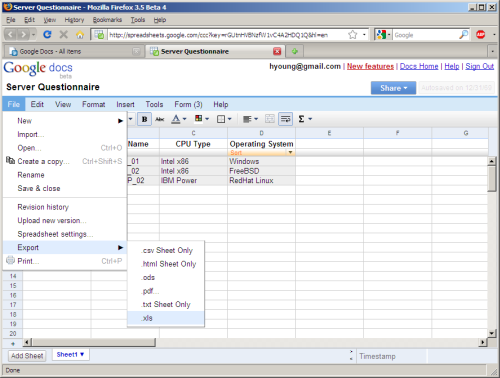This screenshot has height=378, width=500.
Task: Open Firefox Bookmarks menu
Action: 107,20
